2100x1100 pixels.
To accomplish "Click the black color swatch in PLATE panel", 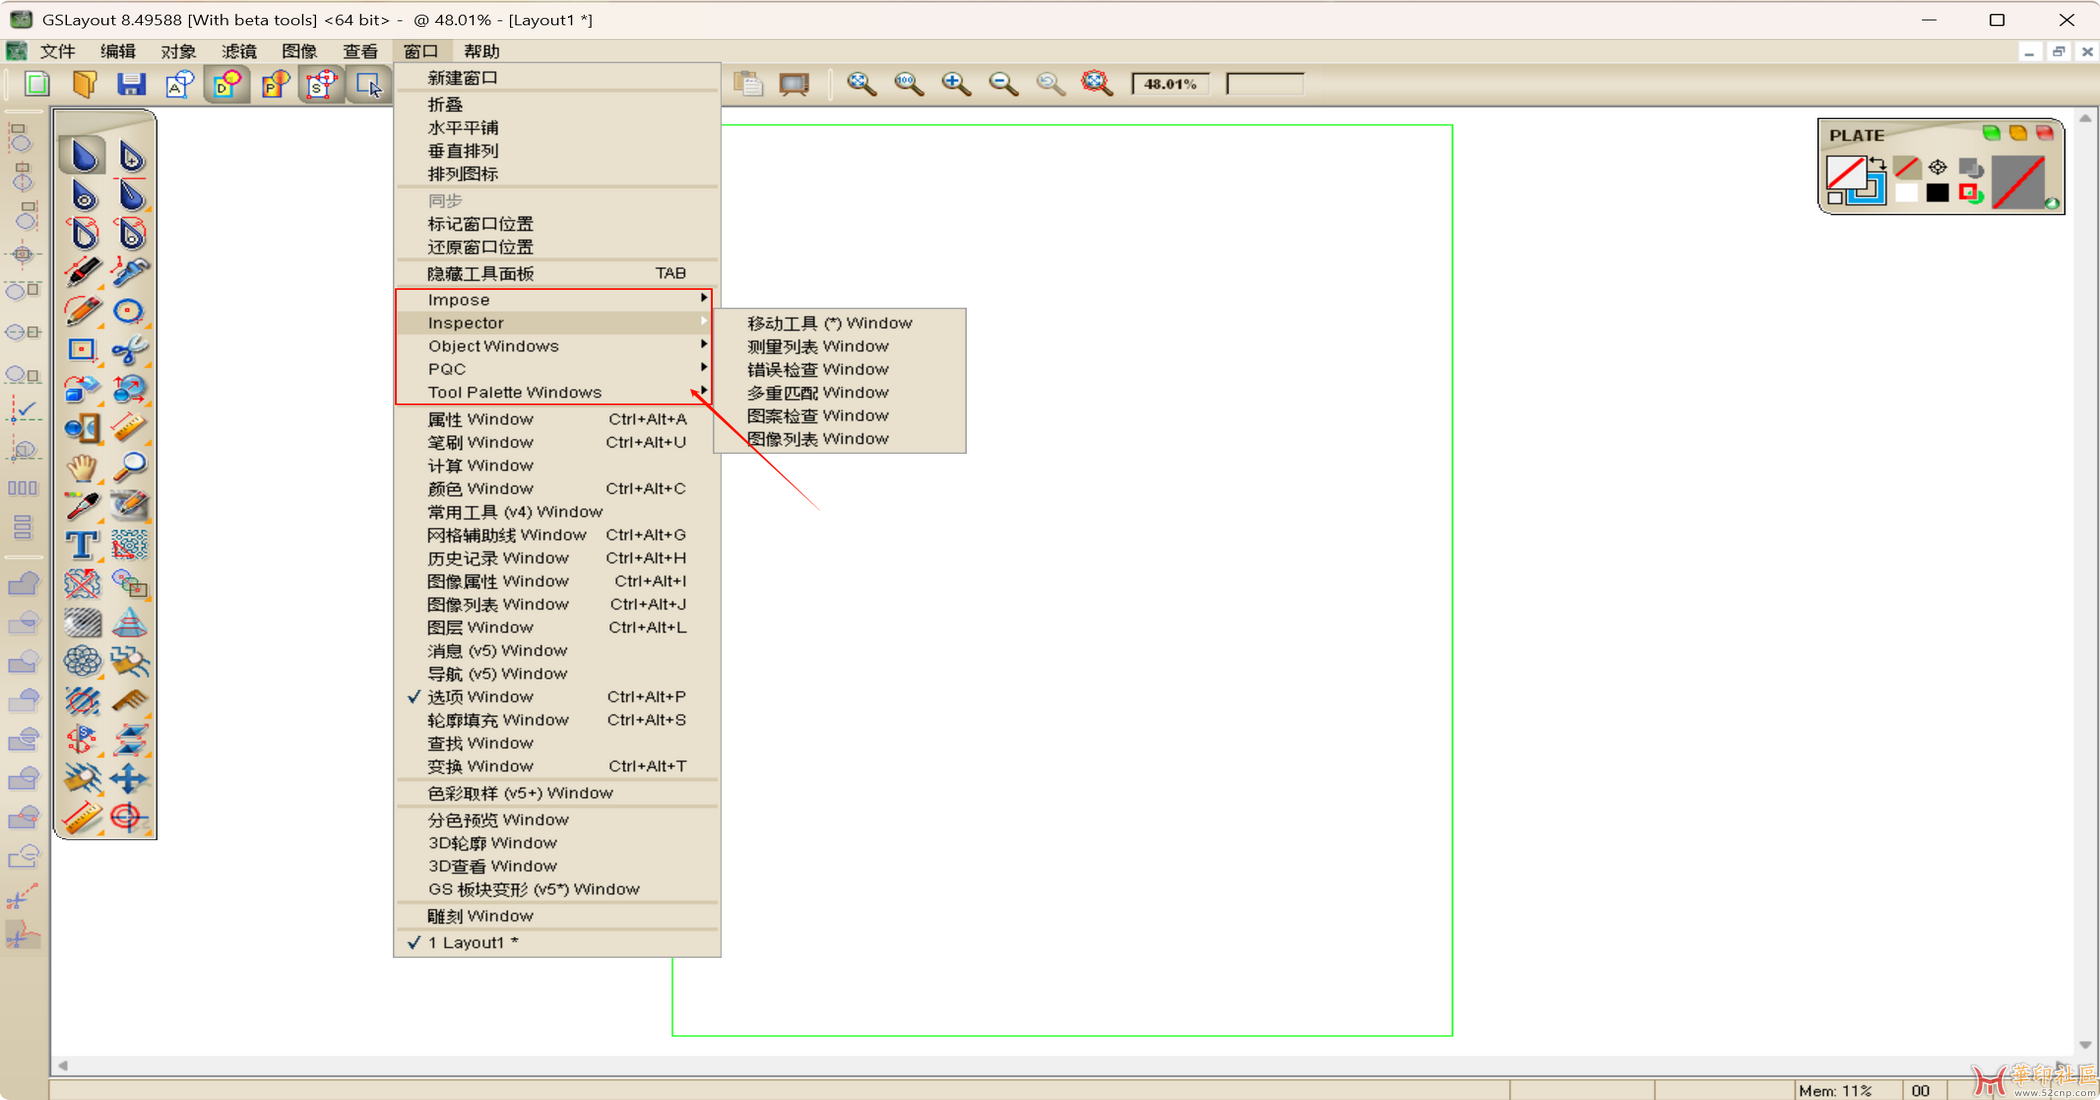I will click(1937, 193).
